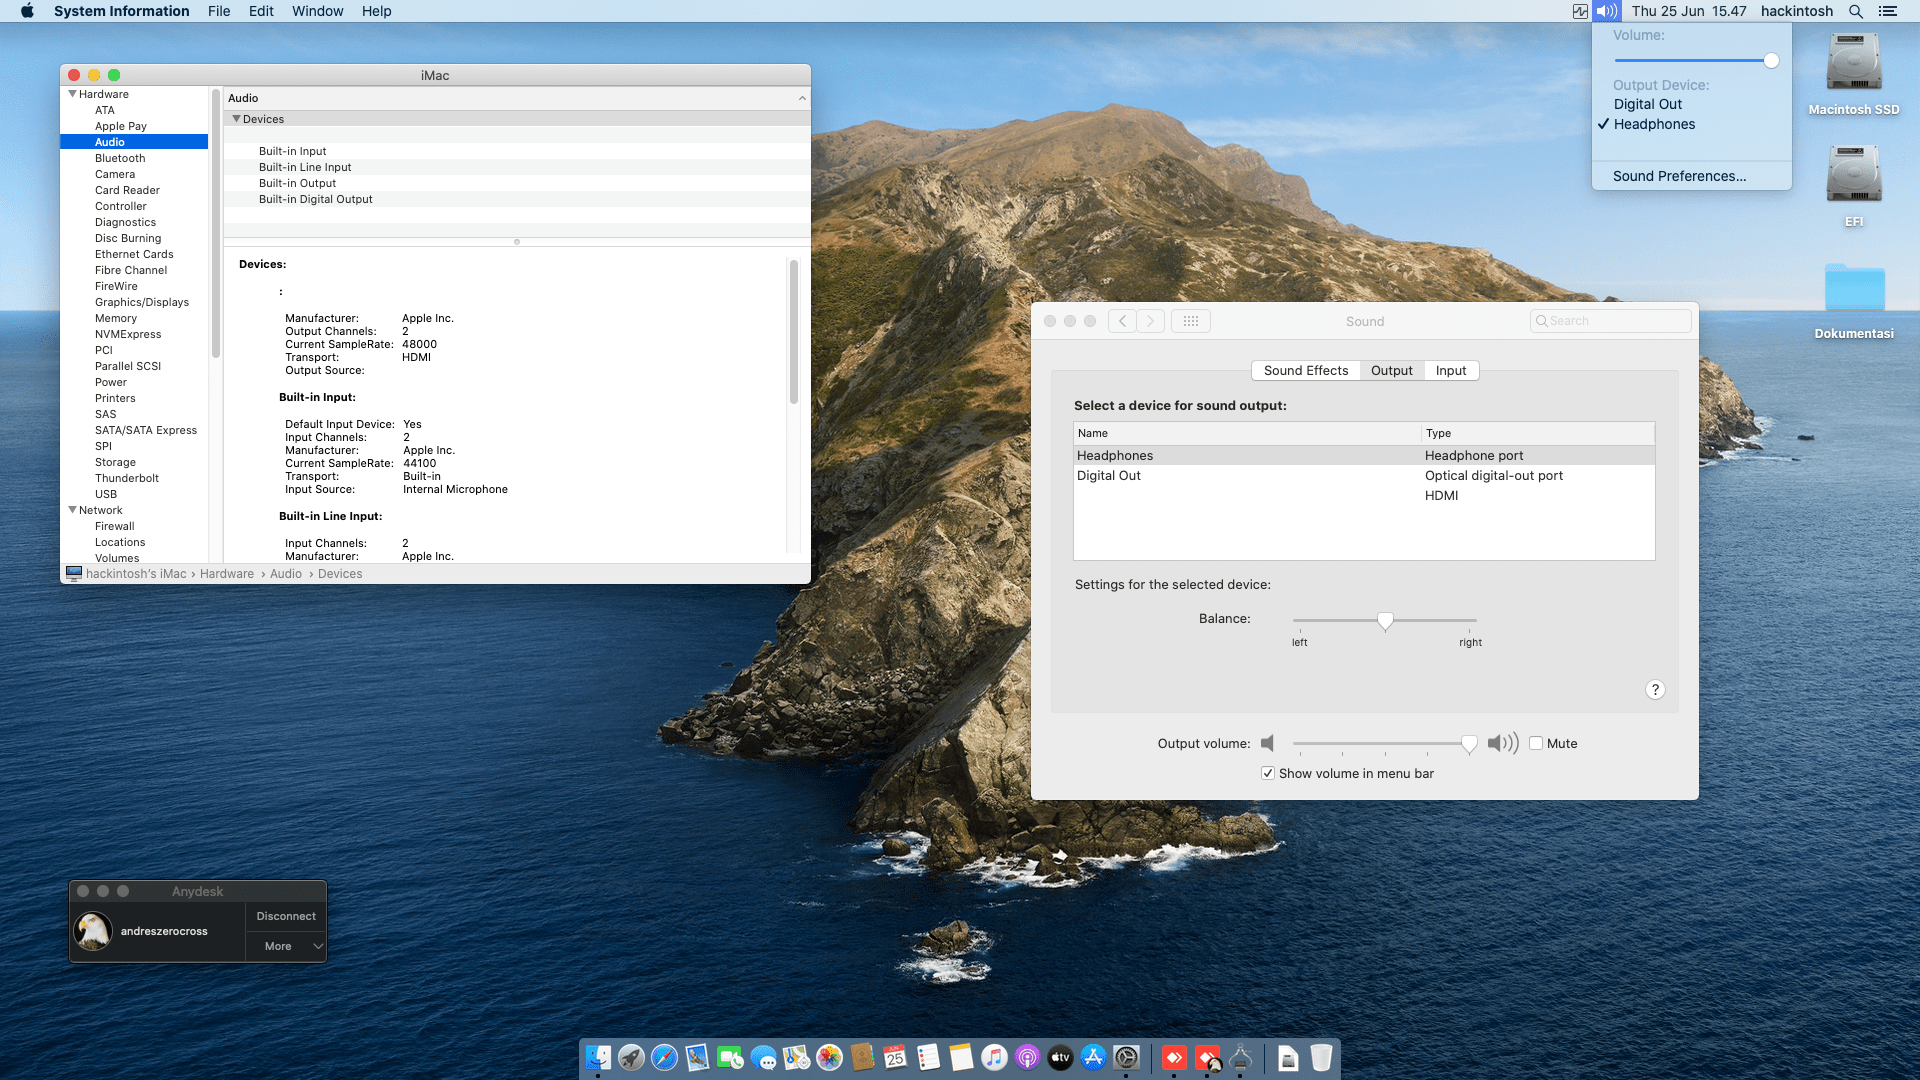The height and width of the screenshot is (1080, 1920).
Task: Click menu bar Volume slider knob
Action: point(1771,61)
